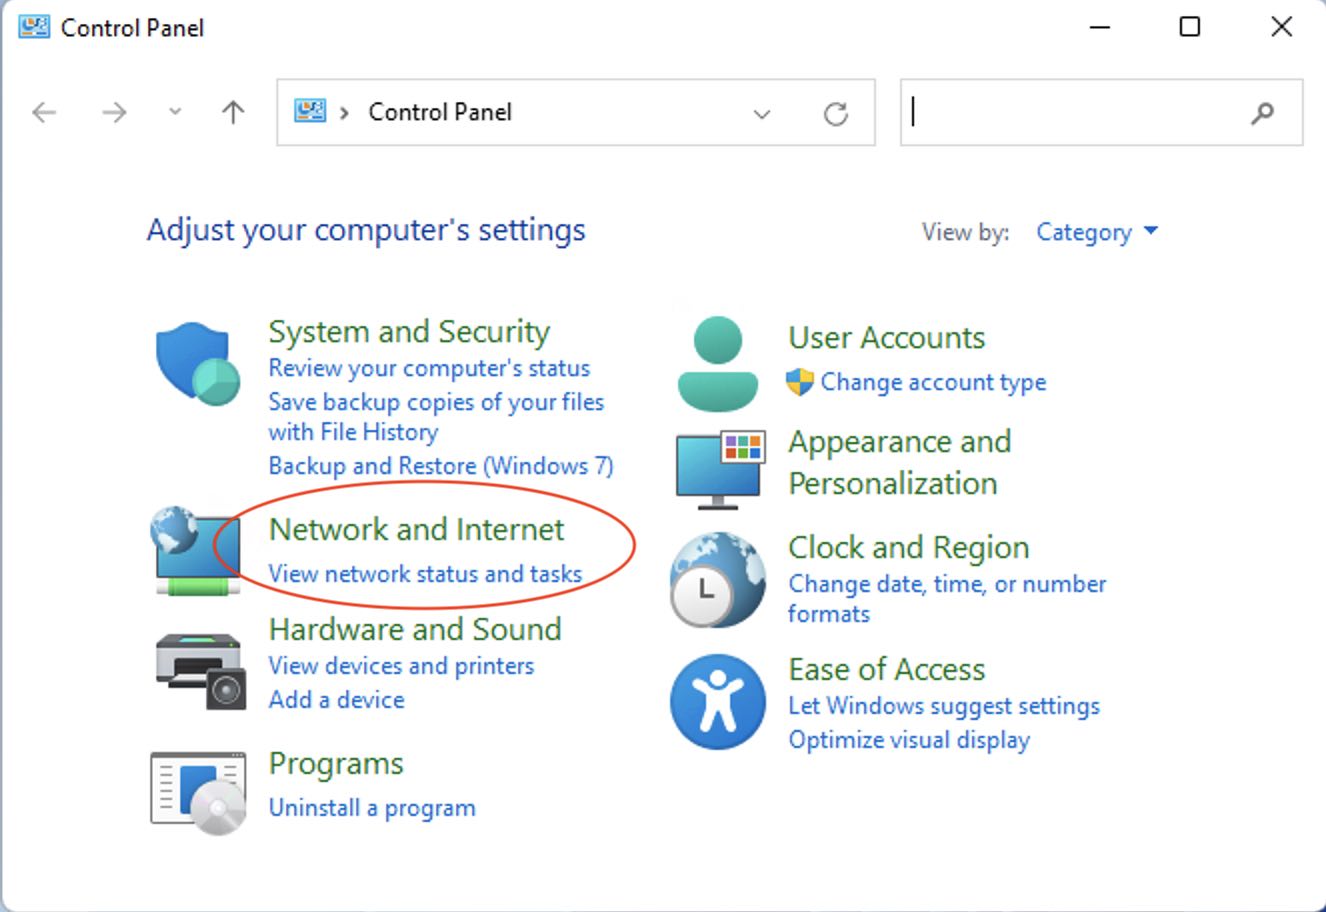
Task: Select the Control Panel breadcrumb text
Action: pos(440,112)
